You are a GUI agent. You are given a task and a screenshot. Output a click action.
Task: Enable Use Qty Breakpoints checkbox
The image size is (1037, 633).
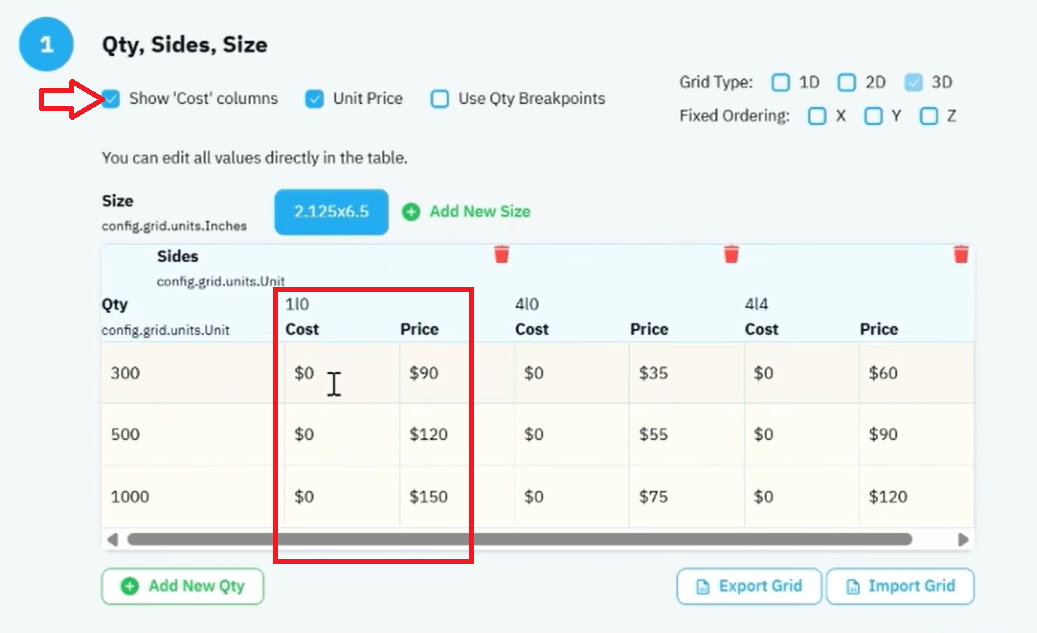coord(440,99)
